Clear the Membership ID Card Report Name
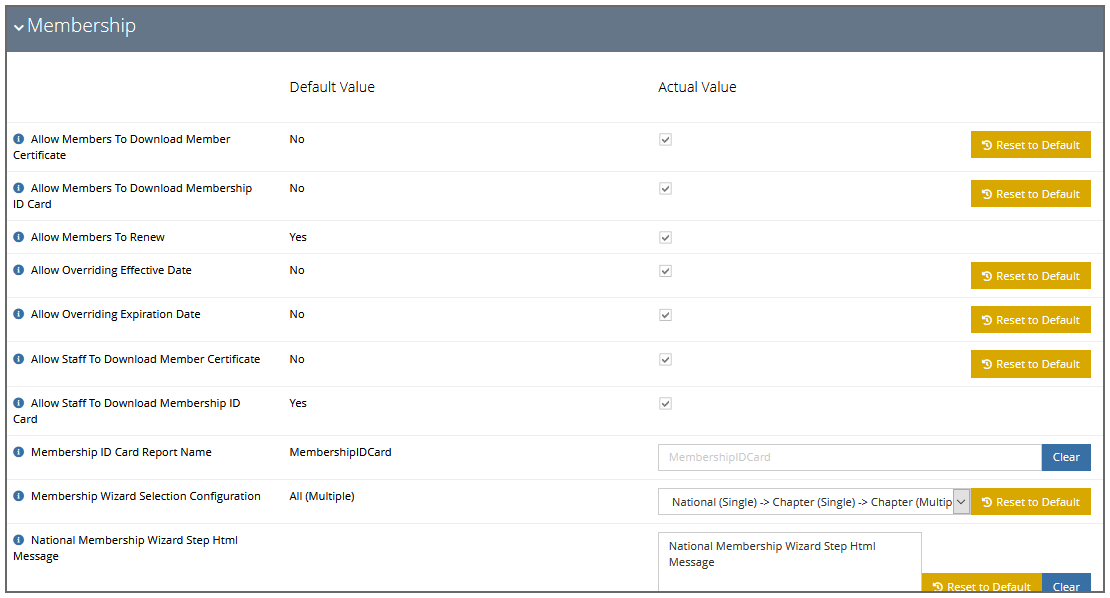This screenshot has width=1110, height=598. point(1066,457)
